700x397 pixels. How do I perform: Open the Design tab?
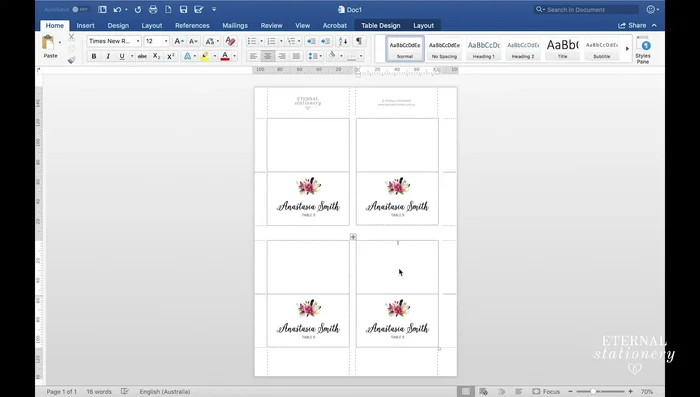tap(118, 25)
